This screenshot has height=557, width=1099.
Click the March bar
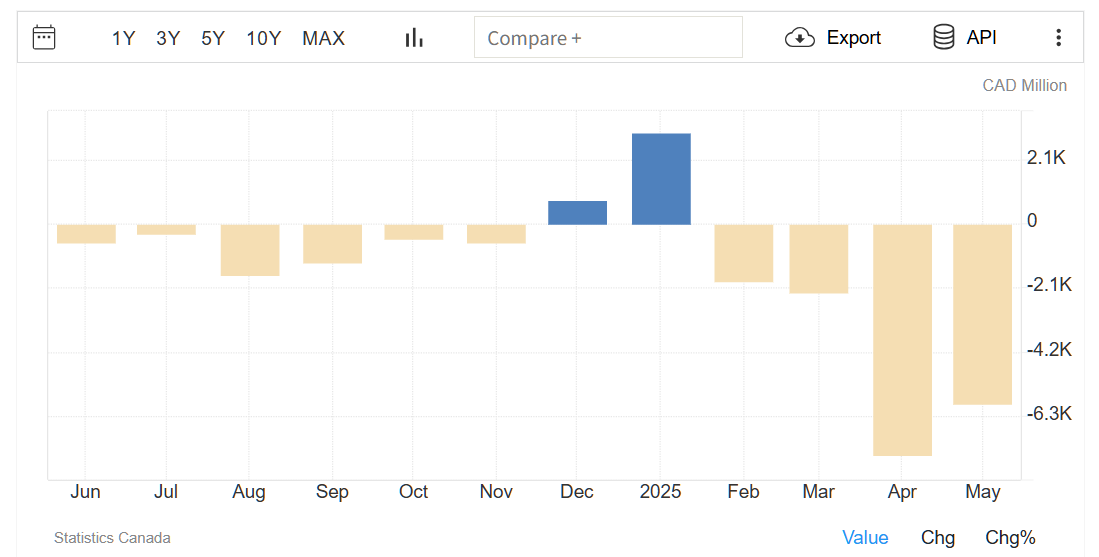click(819, 259)
